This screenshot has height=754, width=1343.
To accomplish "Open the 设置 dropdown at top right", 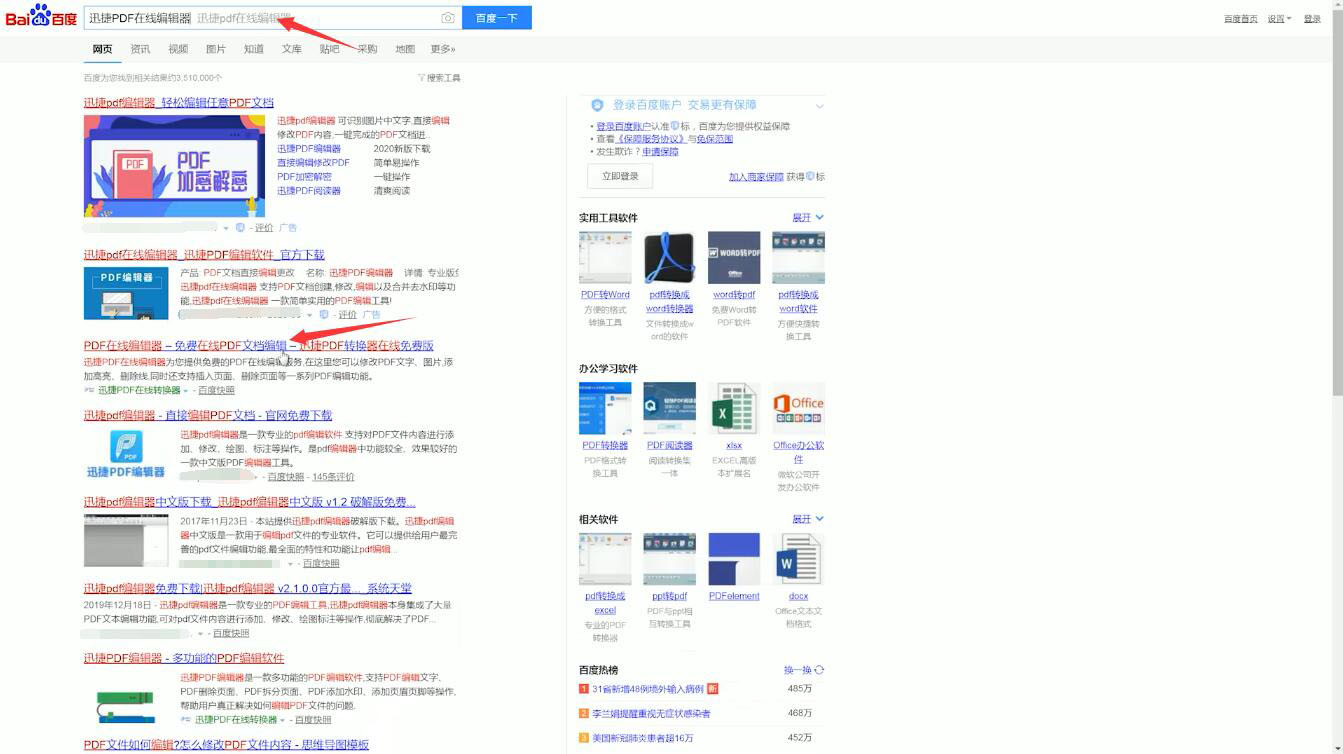I will click(x=1279, y=19).
